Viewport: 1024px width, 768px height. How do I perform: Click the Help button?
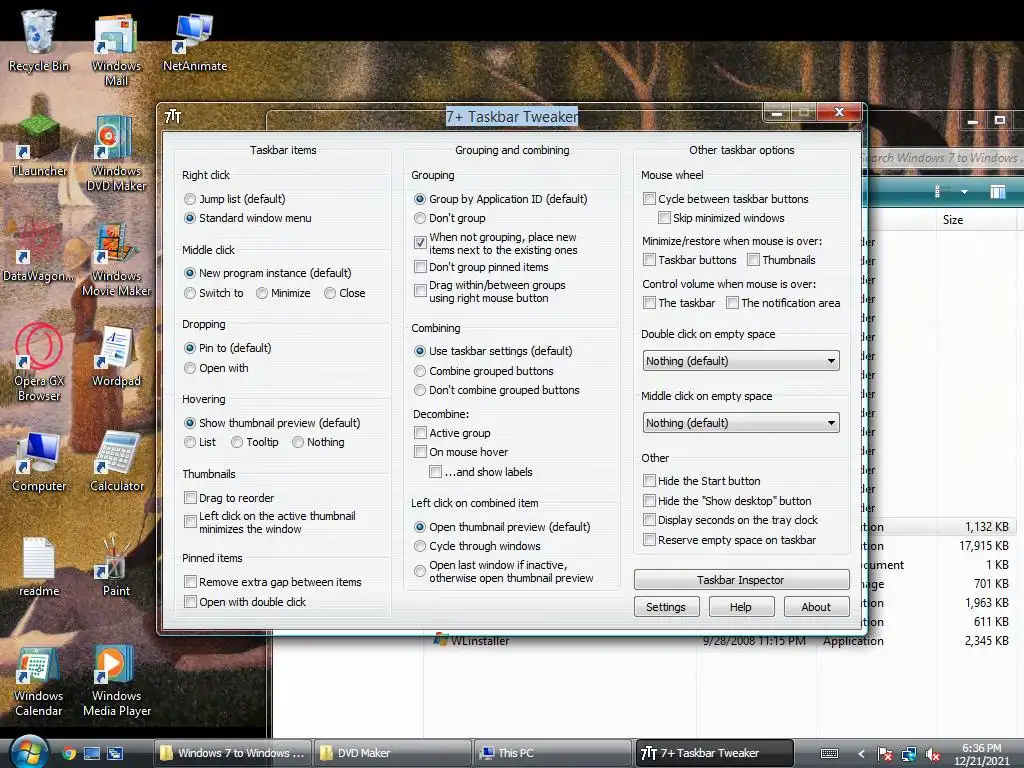click(741, 607)
